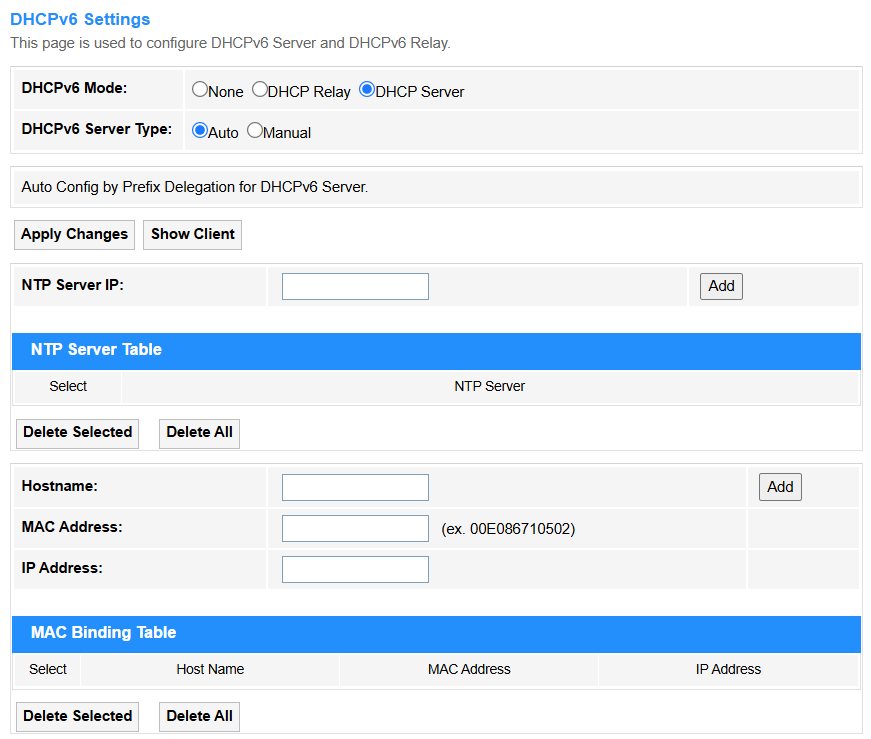Choose DHCP Relay mode option
This screenshot has height=739, width=871.
[x=259, y=89]
